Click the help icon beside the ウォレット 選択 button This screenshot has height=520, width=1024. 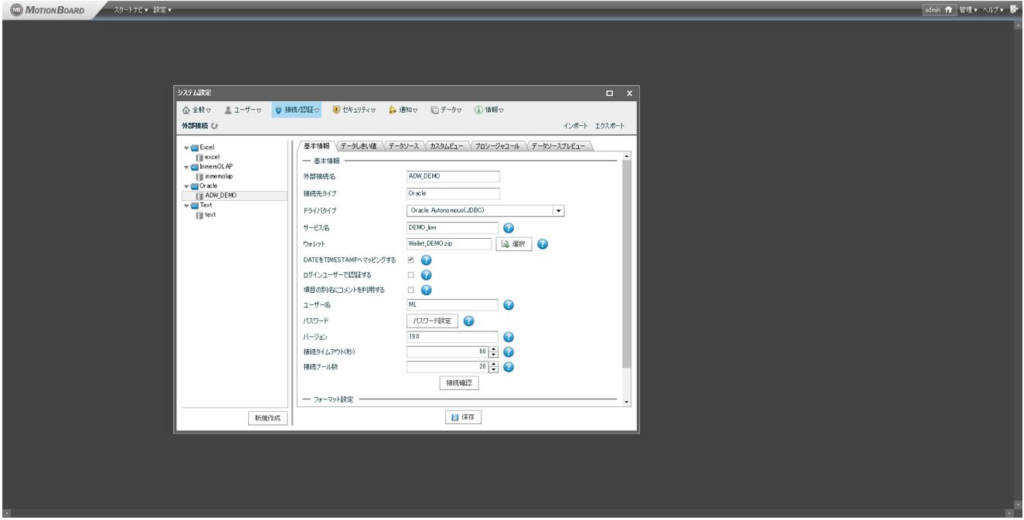(x=542, y=243)
